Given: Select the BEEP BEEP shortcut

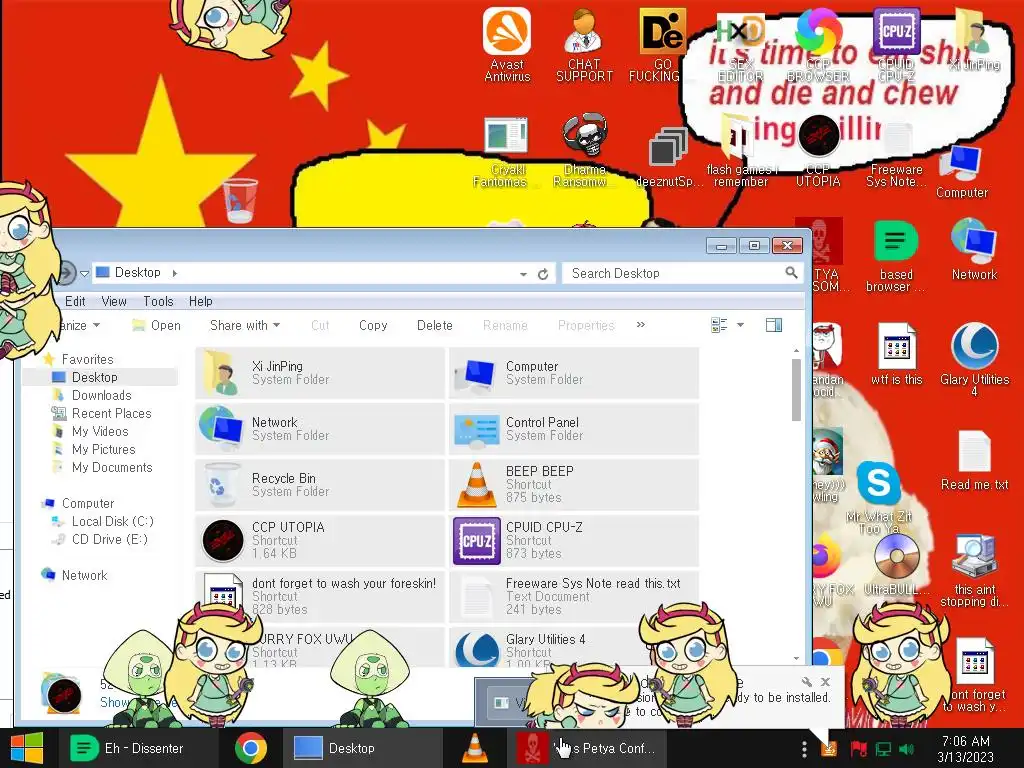Looking at the screenshot, I should [574, 485].
